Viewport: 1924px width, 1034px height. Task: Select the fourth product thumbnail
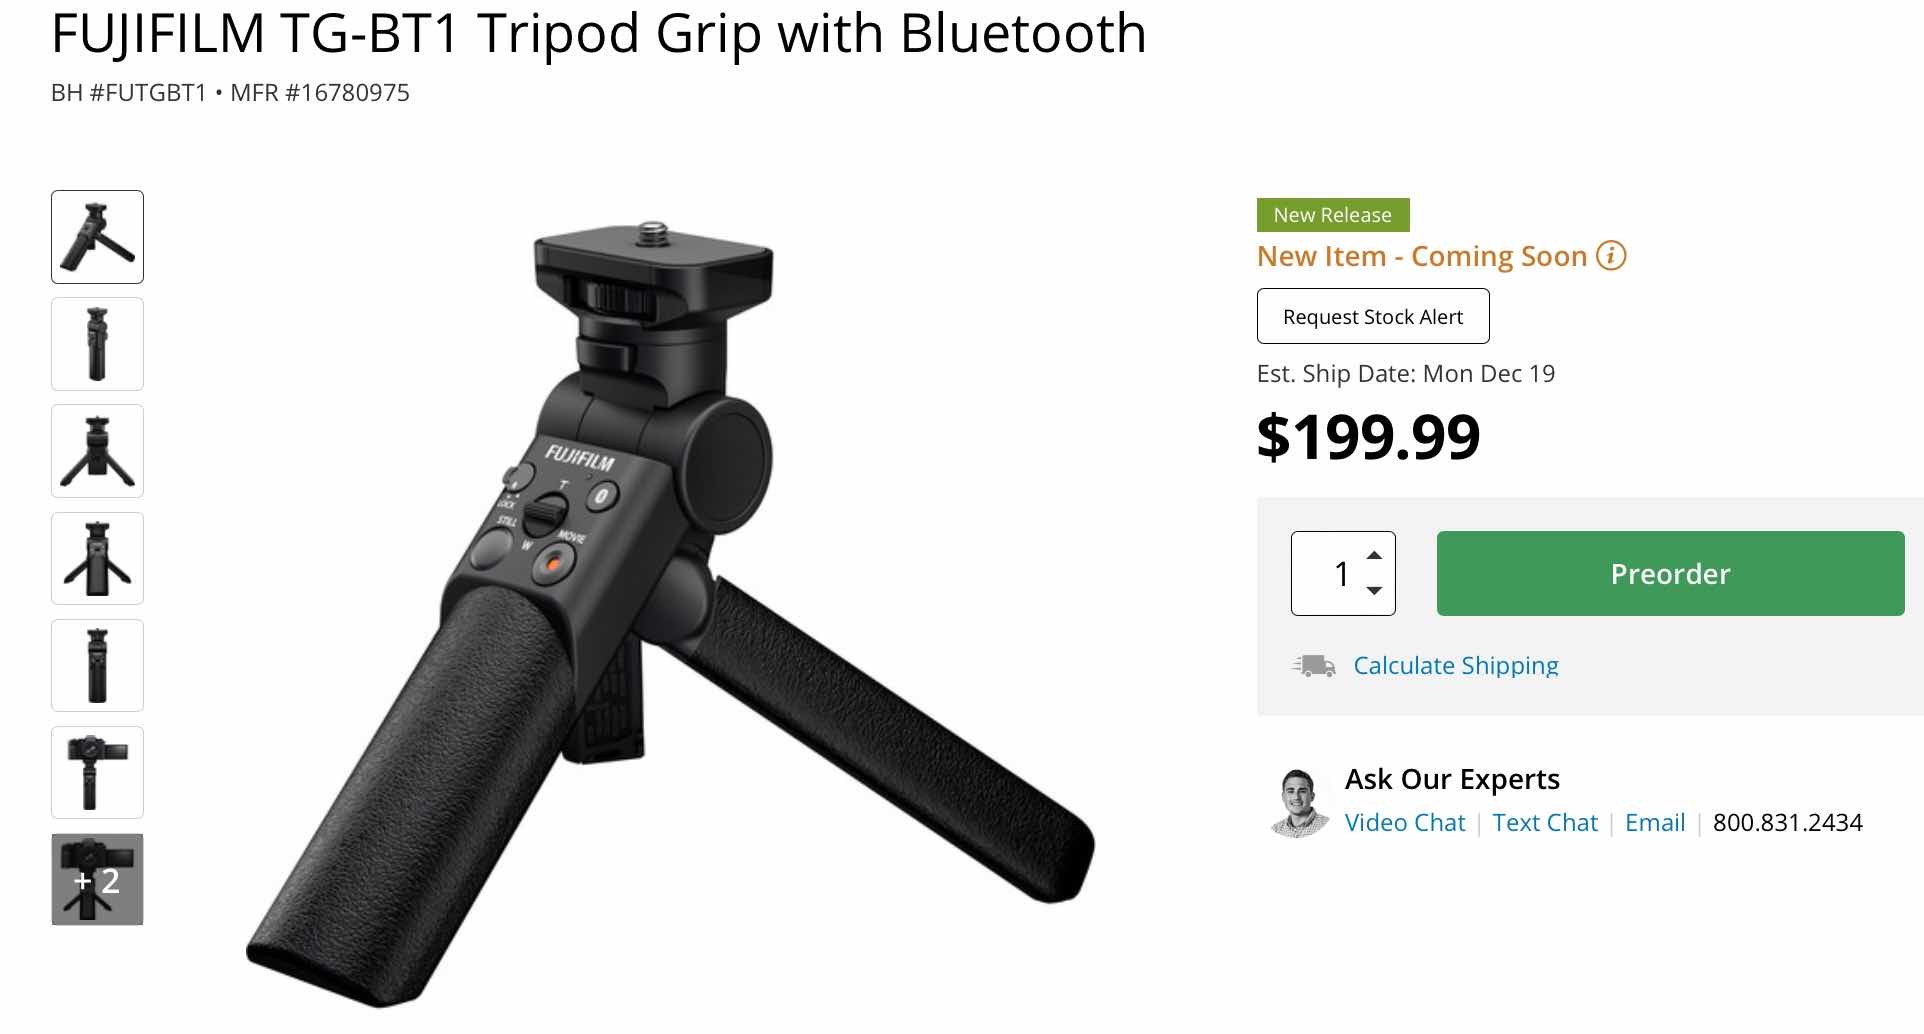click(x=97, y=558)
